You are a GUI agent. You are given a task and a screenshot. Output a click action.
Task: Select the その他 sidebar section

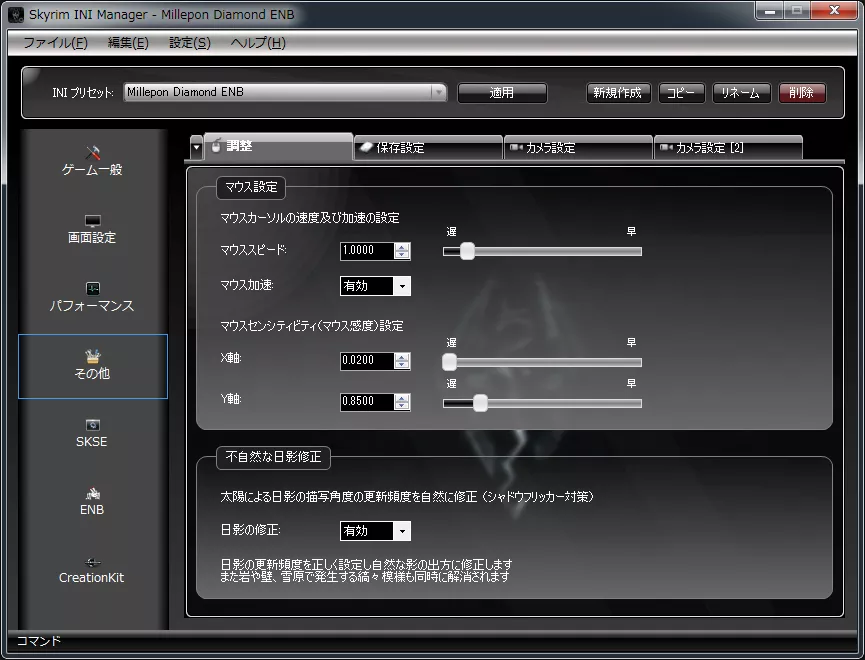point(93,366)
